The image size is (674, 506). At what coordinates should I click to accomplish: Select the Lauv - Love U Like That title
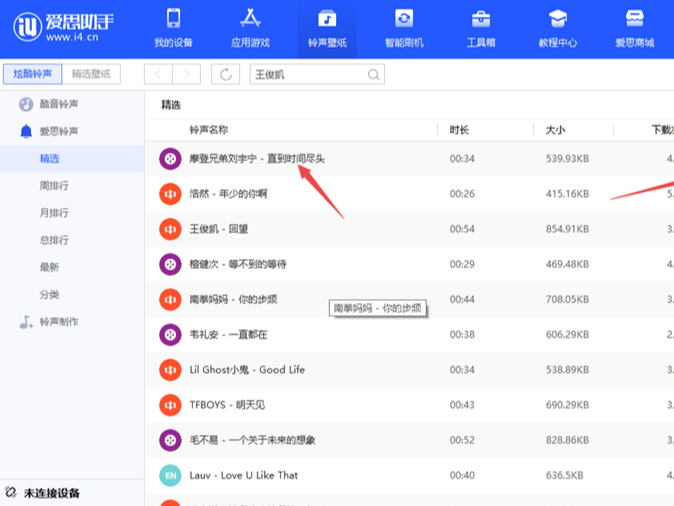click(244, 475)
